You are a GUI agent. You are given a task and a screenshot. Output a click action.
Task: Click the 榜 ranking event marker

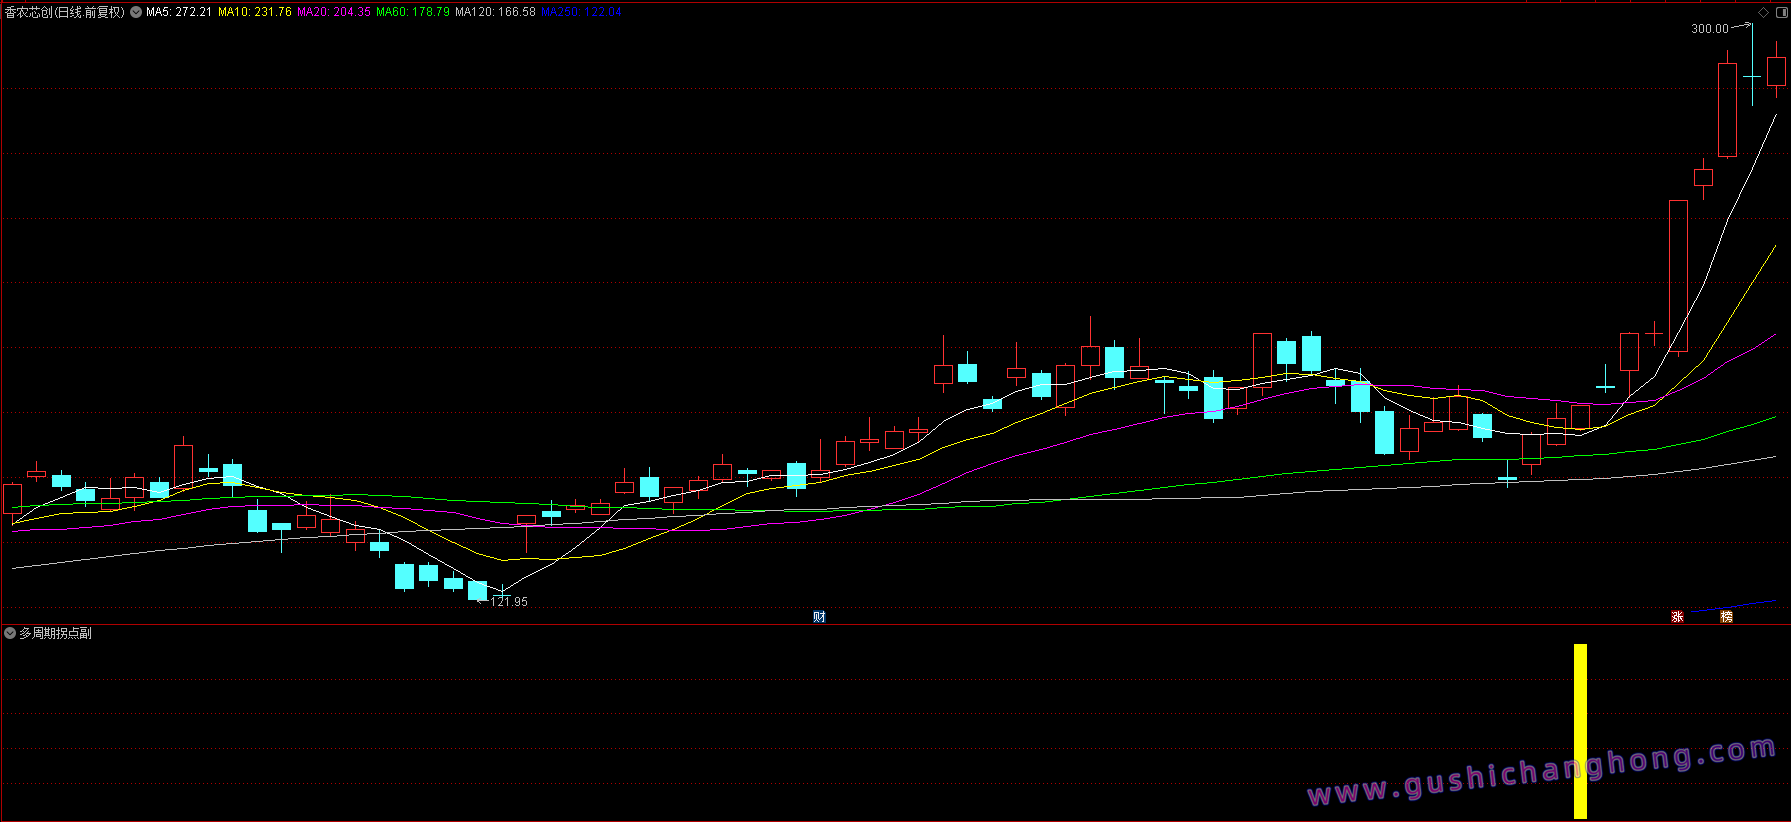point(1726,616)
